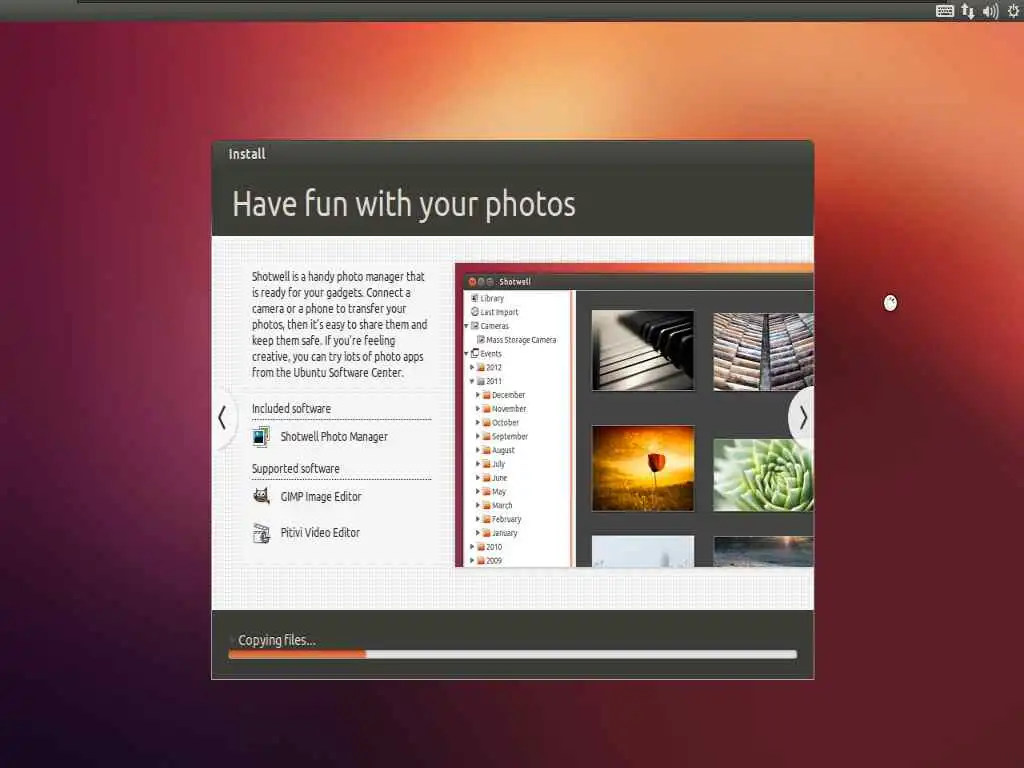Expand the November folder

pos(477,408)
